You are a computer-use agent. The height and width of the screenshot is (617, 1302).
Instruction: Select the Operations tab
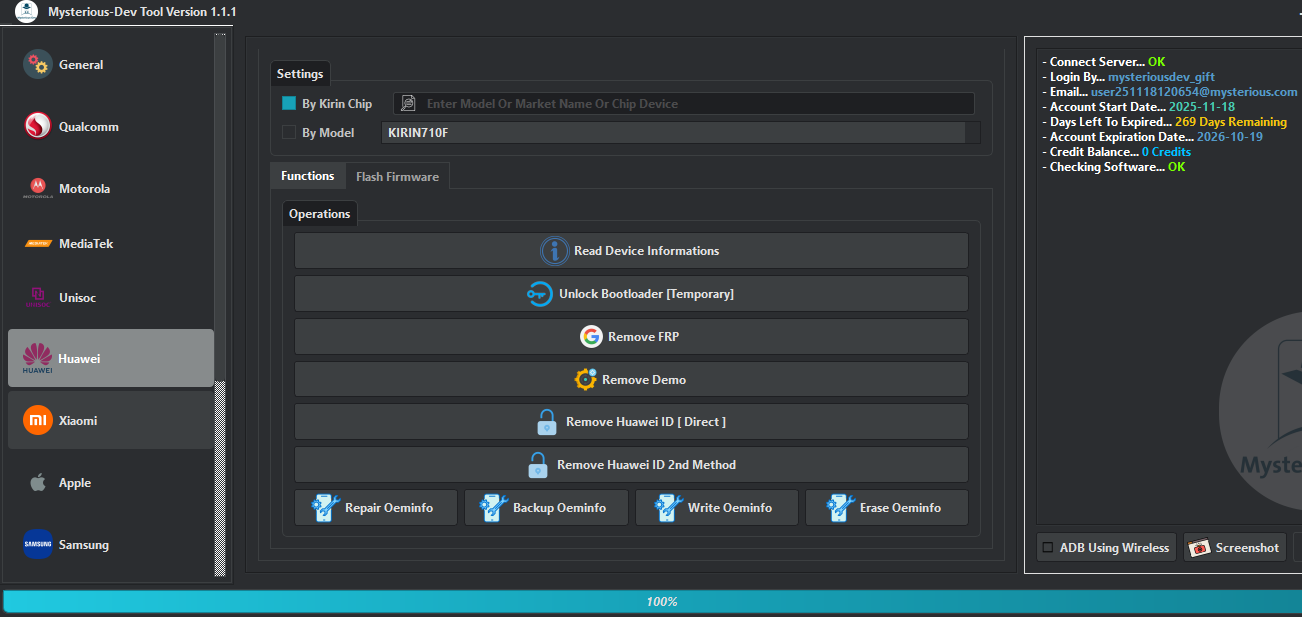319,213
